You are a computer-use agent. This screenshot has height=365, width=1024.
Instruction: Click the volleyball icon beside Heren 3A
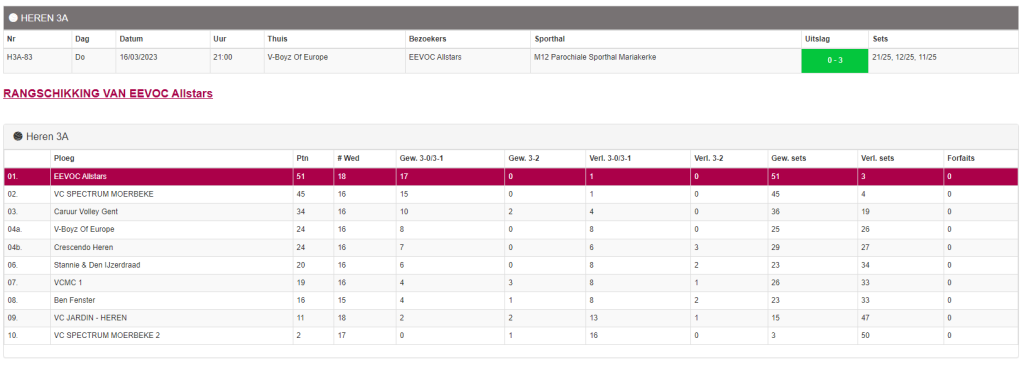point(18,136)
